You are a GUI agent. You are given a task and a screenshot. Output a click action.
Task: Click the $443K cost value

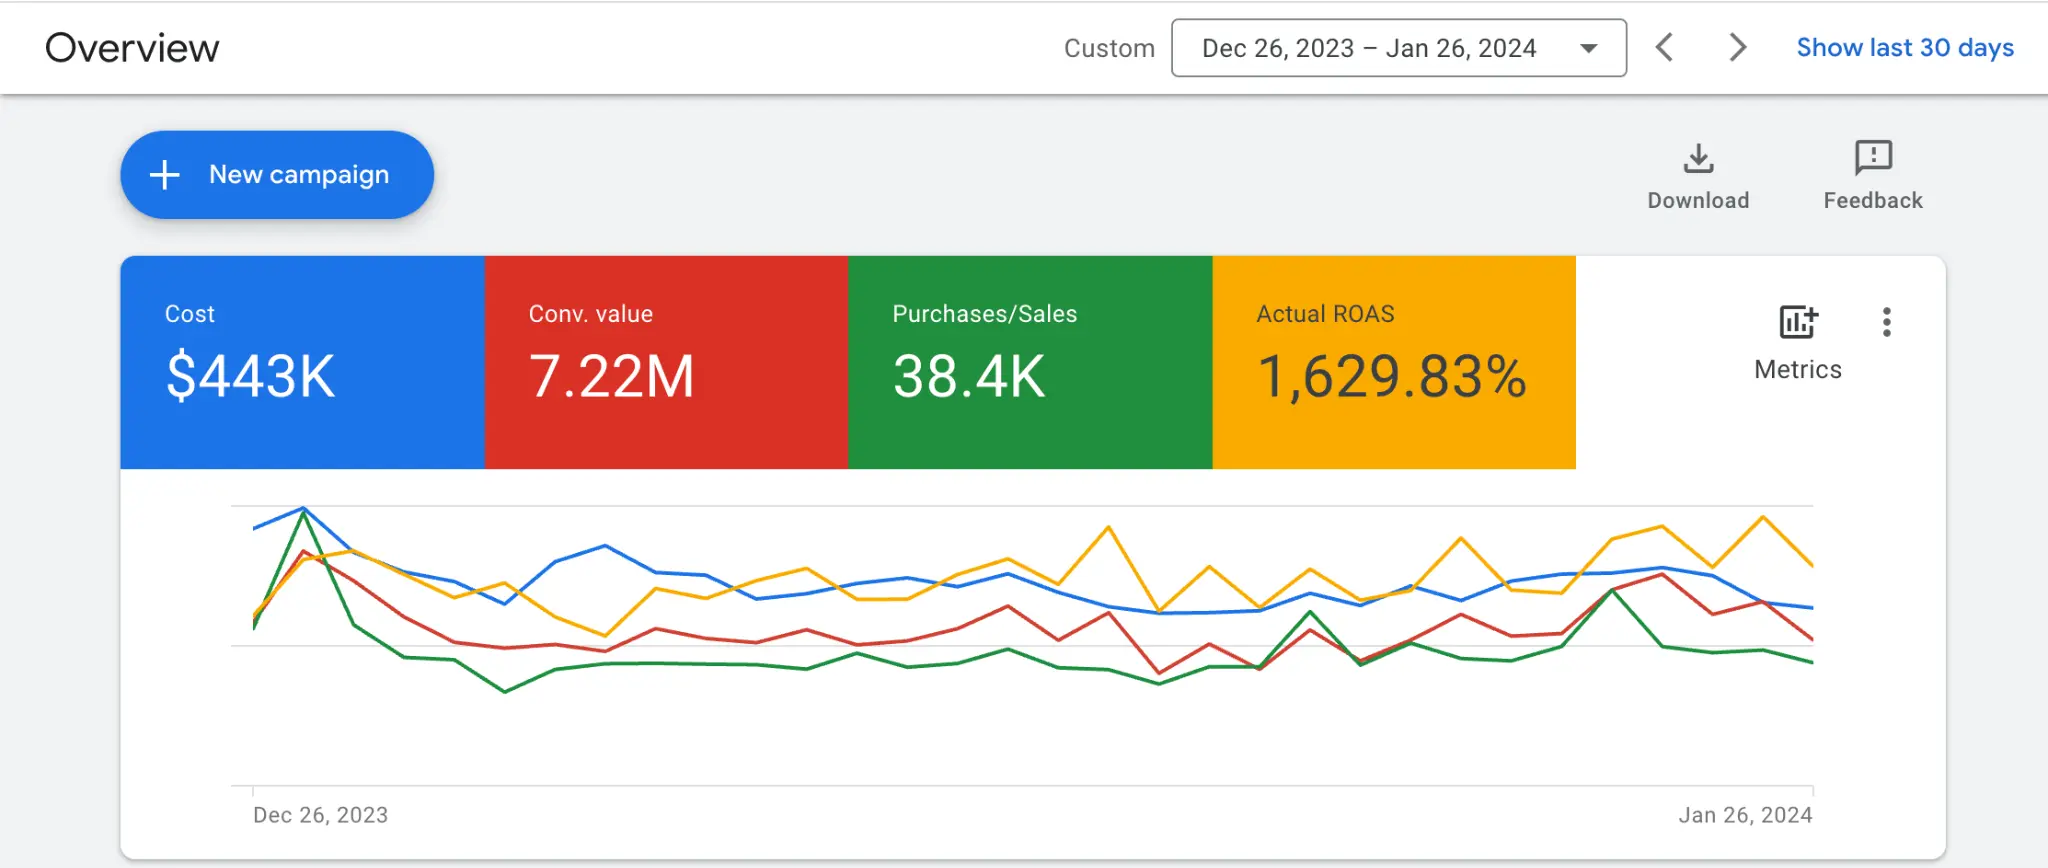[x=251, y=377]
